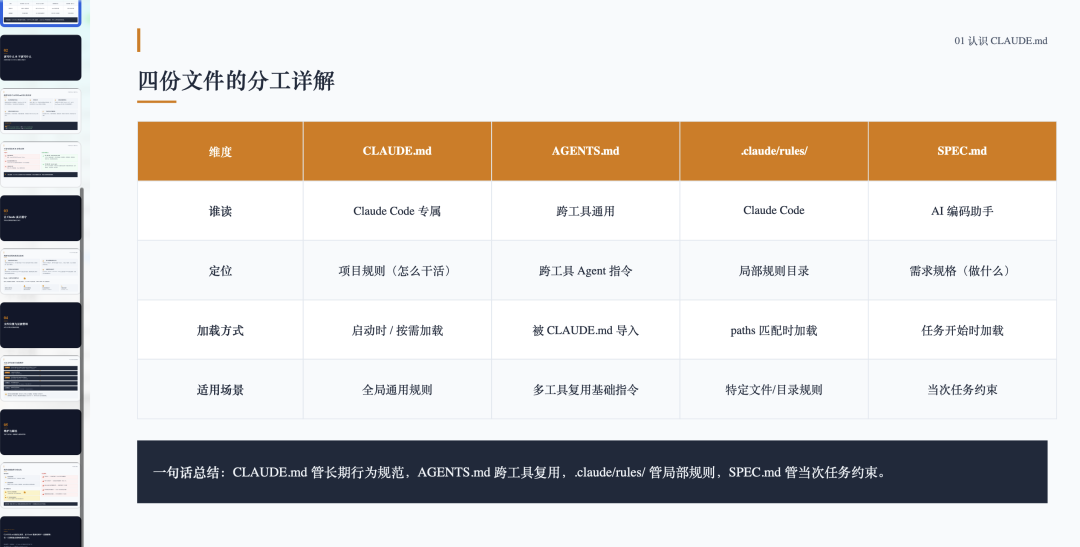Open the dark section slide thumbnail numbered 05

pyautogui.click(x=41, y=432)
